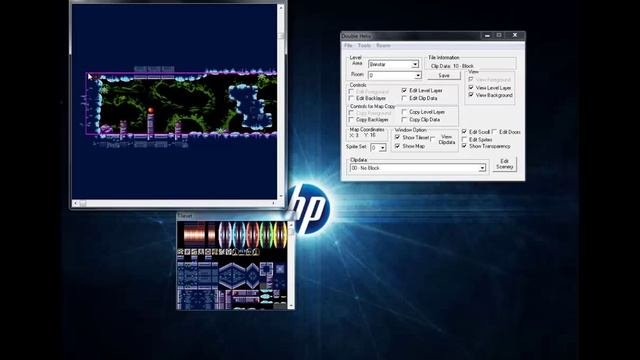
Task: Check the Copy Clip Data box
Action: (x=404, y=120)
